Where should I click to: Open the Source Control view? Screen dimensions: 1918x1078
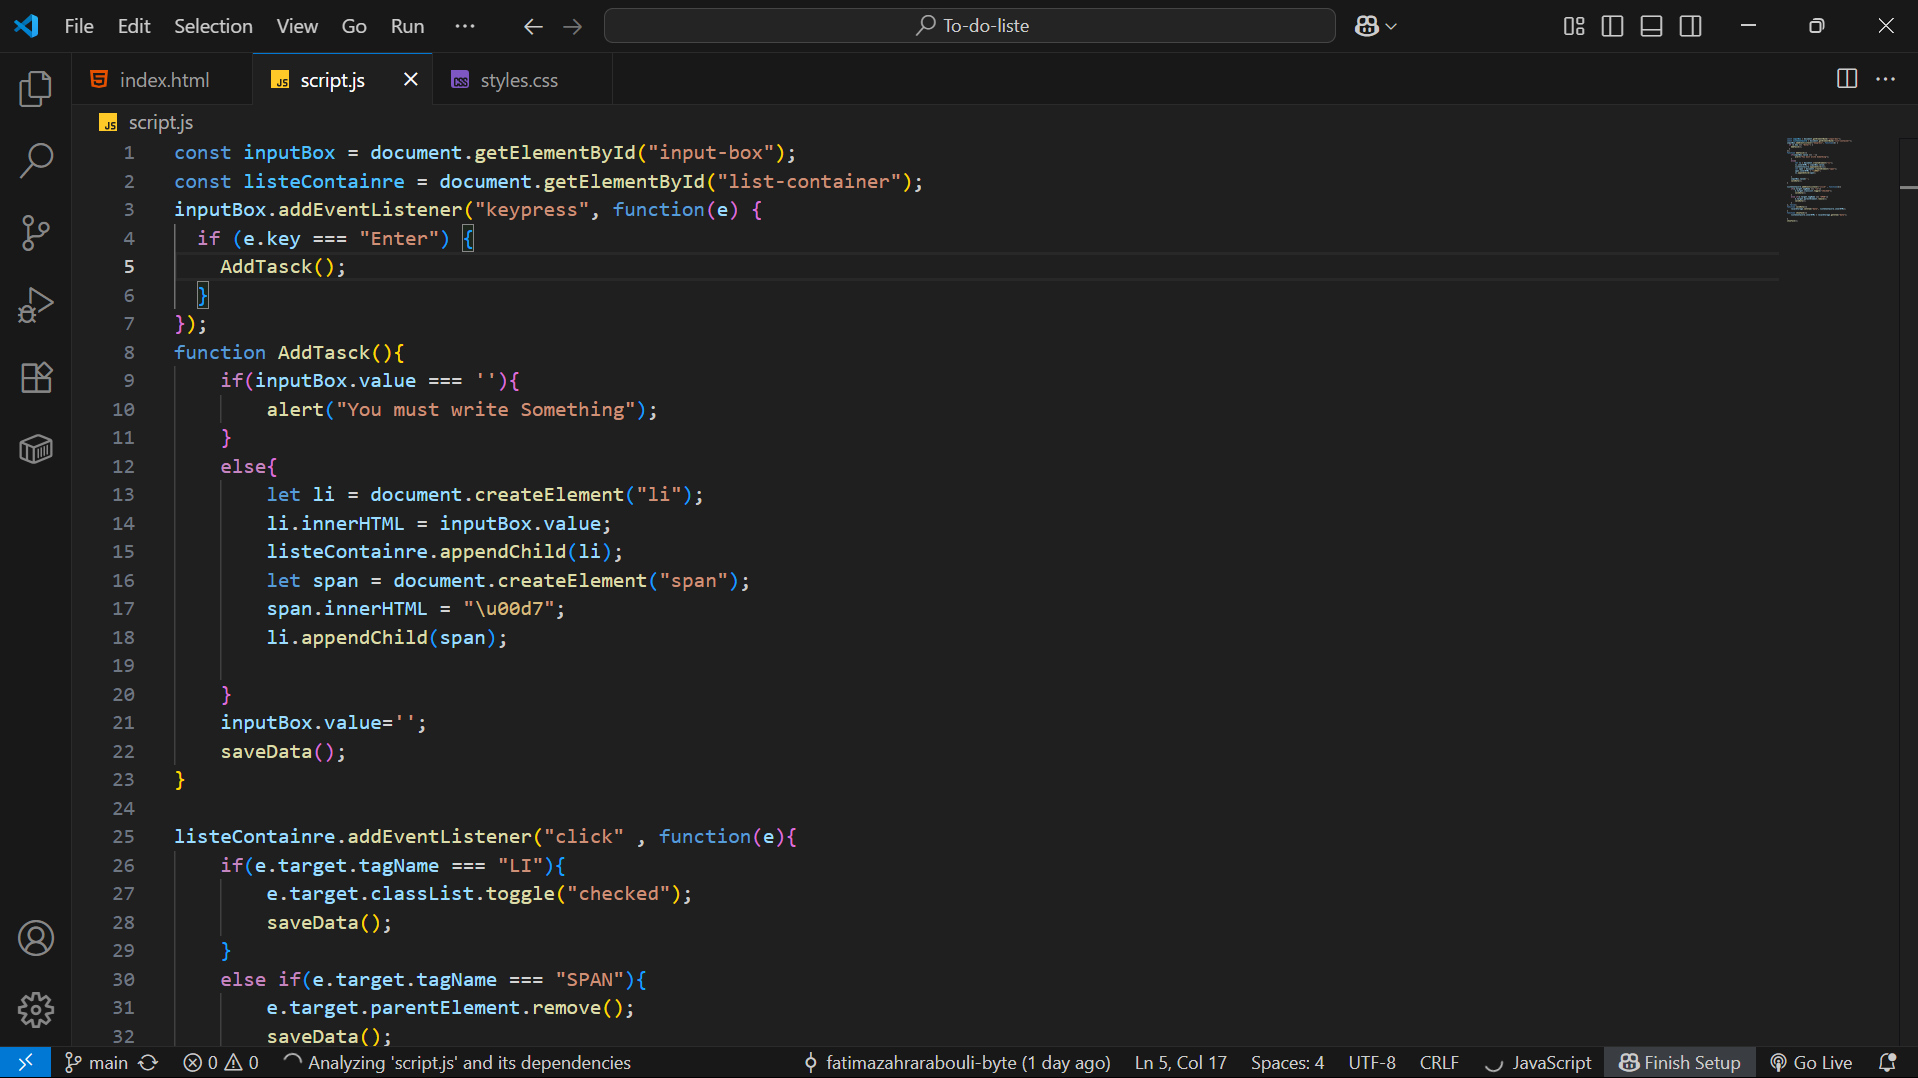36,233
